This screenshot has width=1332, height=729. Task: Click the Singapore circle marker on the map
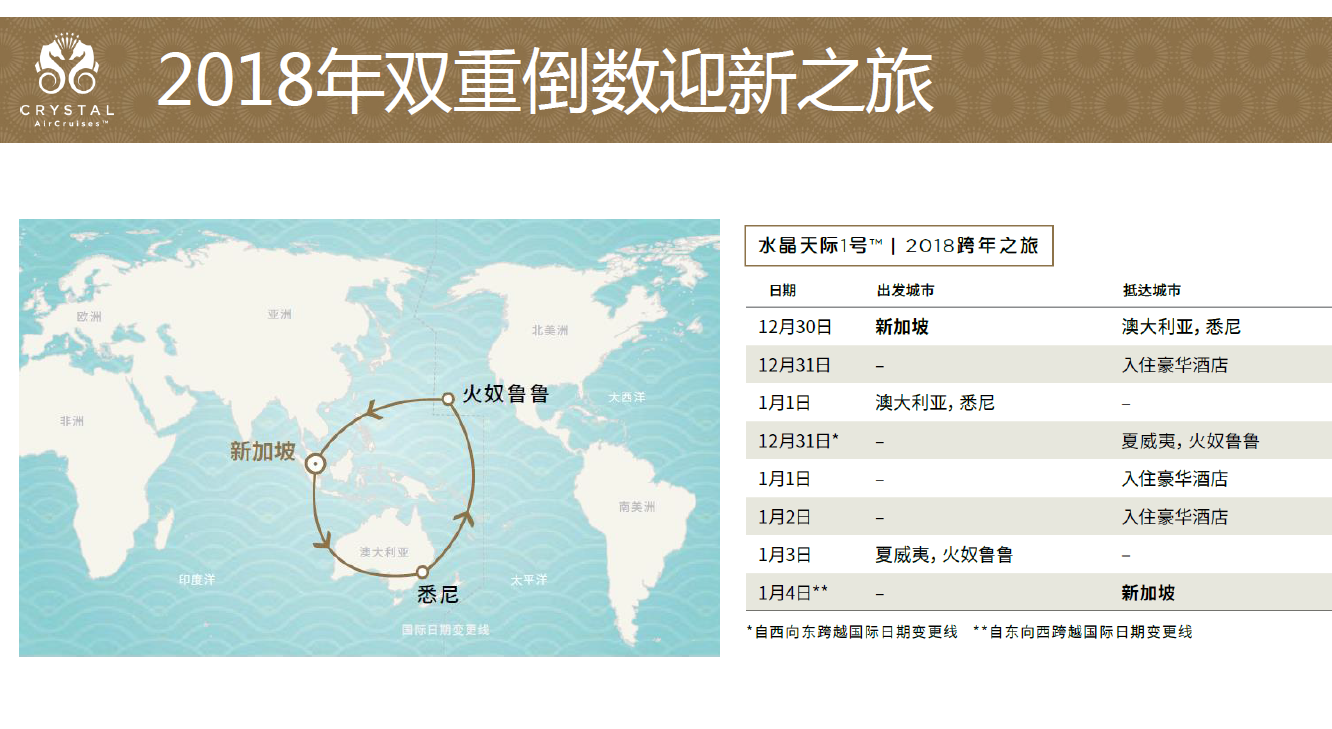pyautogui.click(x=316, y=463)
